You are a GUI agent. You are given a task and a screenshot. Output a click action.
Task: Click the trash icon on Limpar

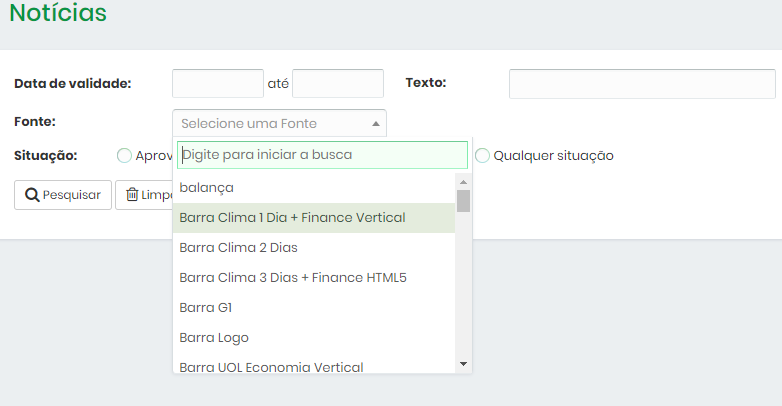(132, 195)
